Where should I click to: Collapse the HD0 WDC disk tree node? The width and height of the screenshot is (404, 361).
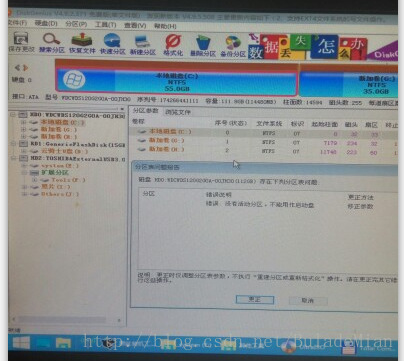13,115
